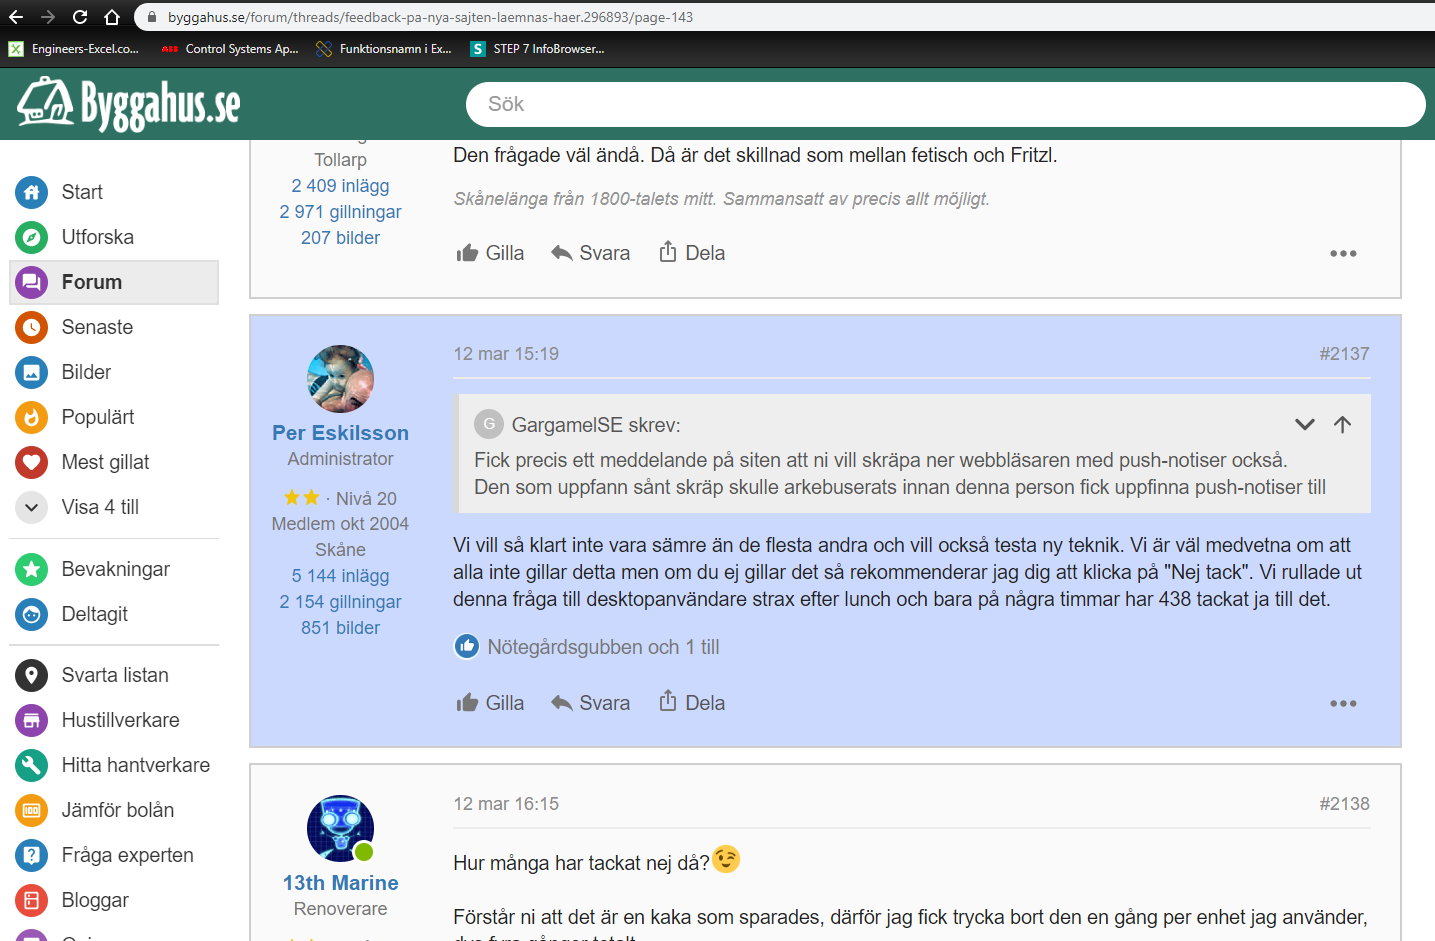
Task: Click Fråga experten question icon
Action: (x=32, y=855)
